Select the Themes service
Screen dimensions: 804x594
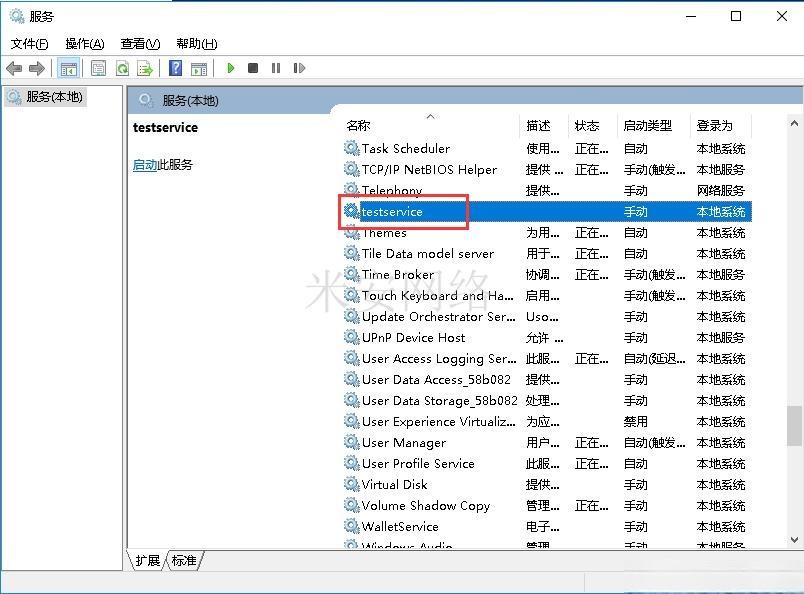[x=547, y=233]
